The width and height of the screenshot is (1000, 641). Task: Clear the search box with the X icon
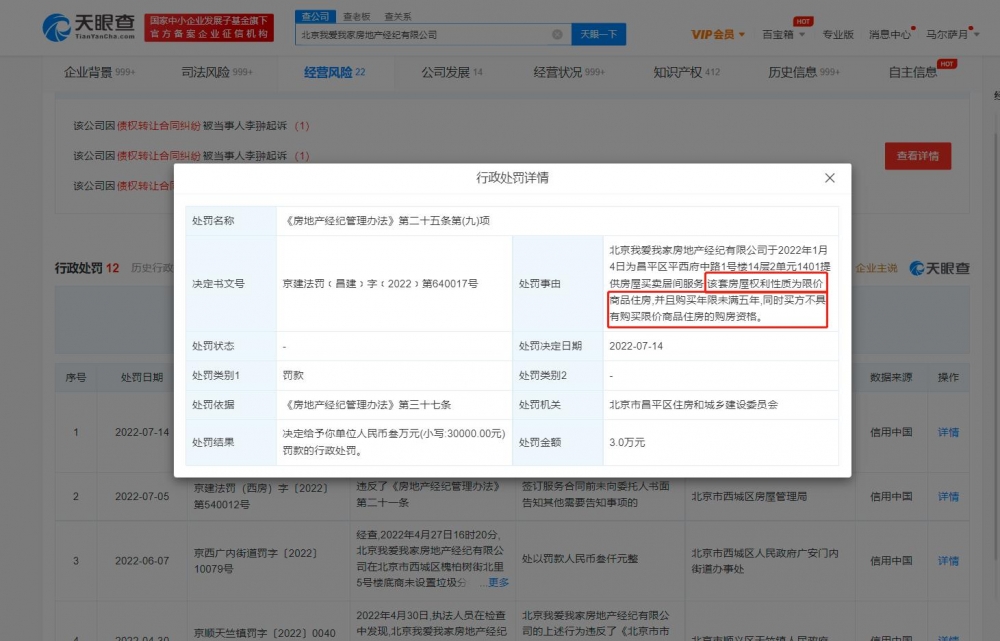(x=557, y=34)
